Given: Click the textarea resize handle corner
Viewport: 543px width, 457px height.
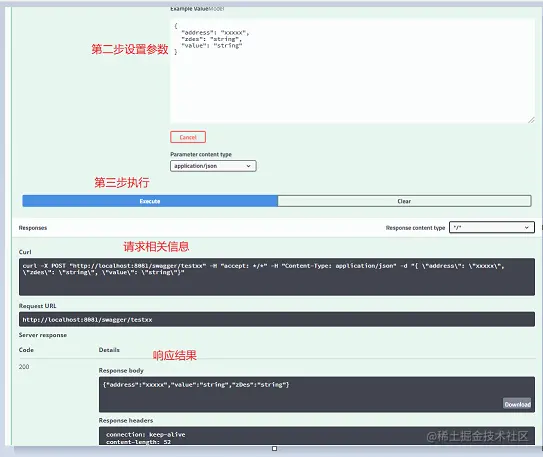Looking at the screenshot, I should click(x=532, y=120).
